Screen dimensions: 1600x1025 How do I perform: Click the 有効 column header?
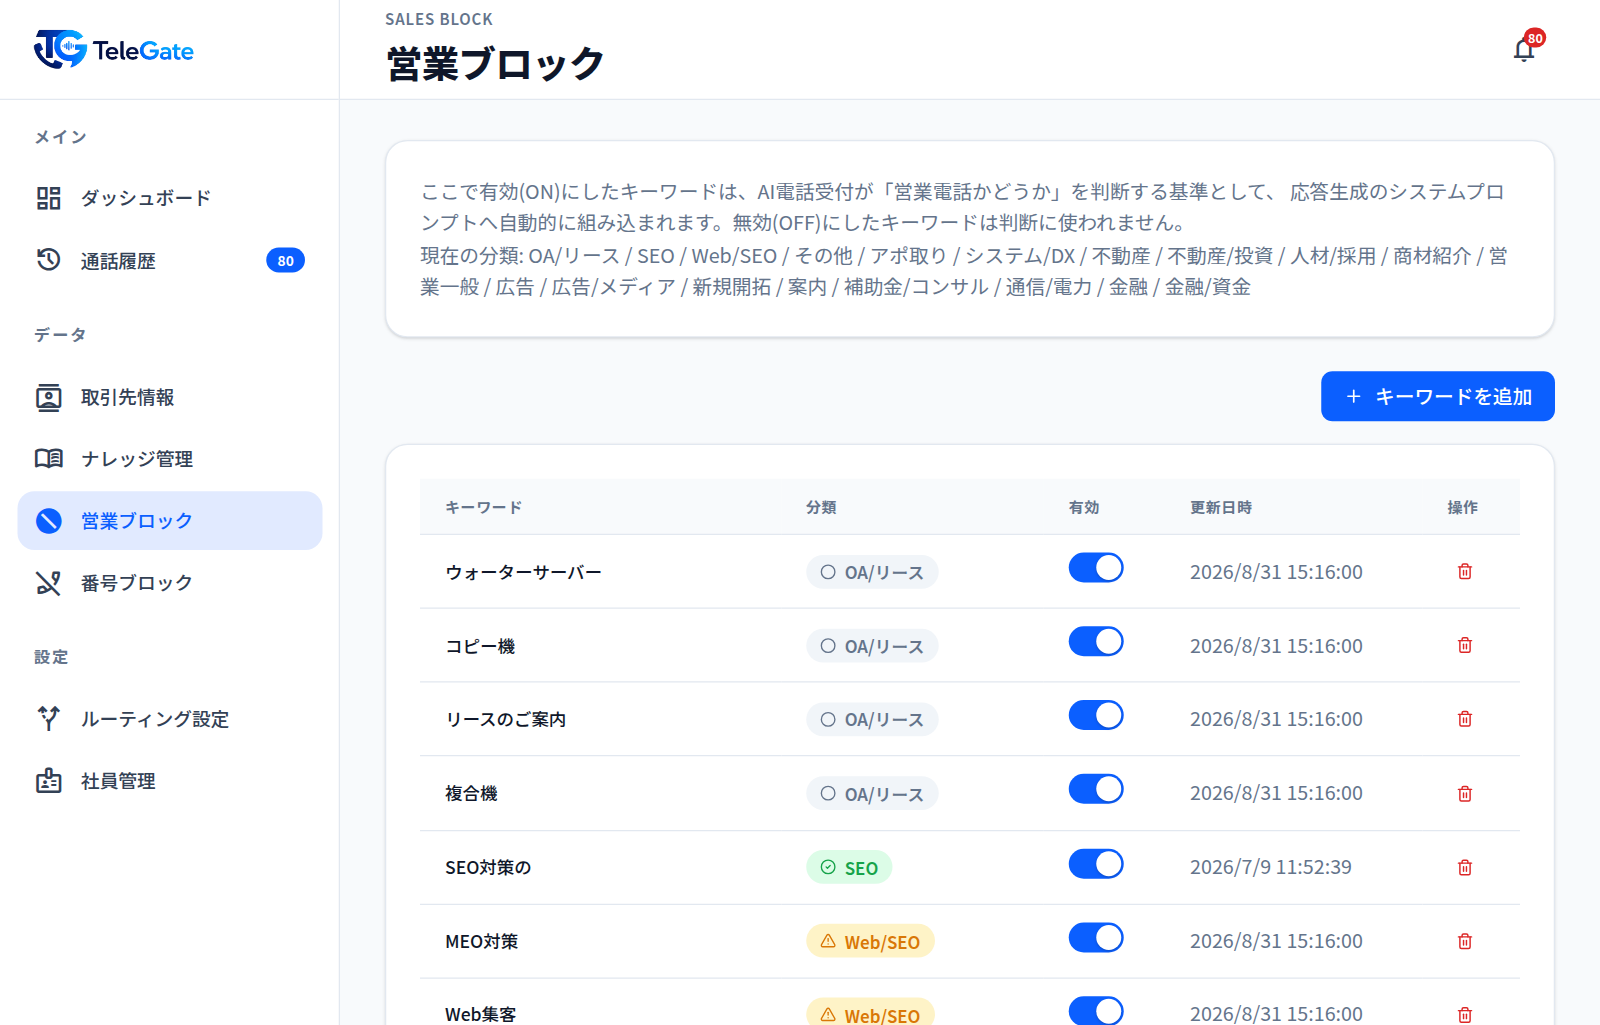[x=1084, y=507]
